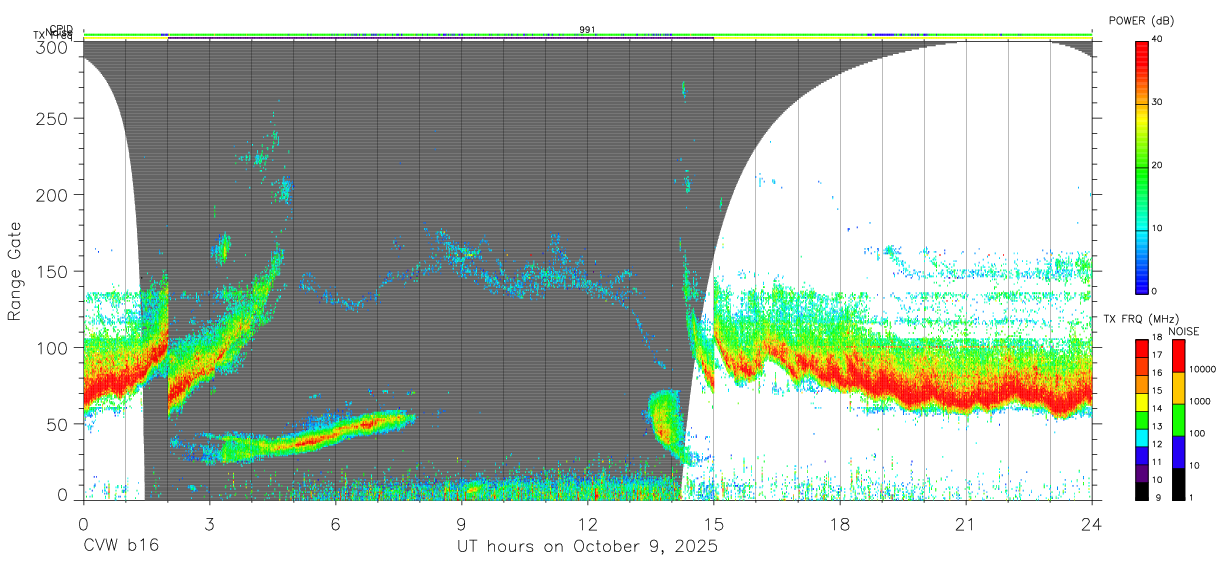The width and height of the screenshot is (1228, 567).
Task: Click the 3 hour x-axis tick label
Action: click(x=209, y=522)
